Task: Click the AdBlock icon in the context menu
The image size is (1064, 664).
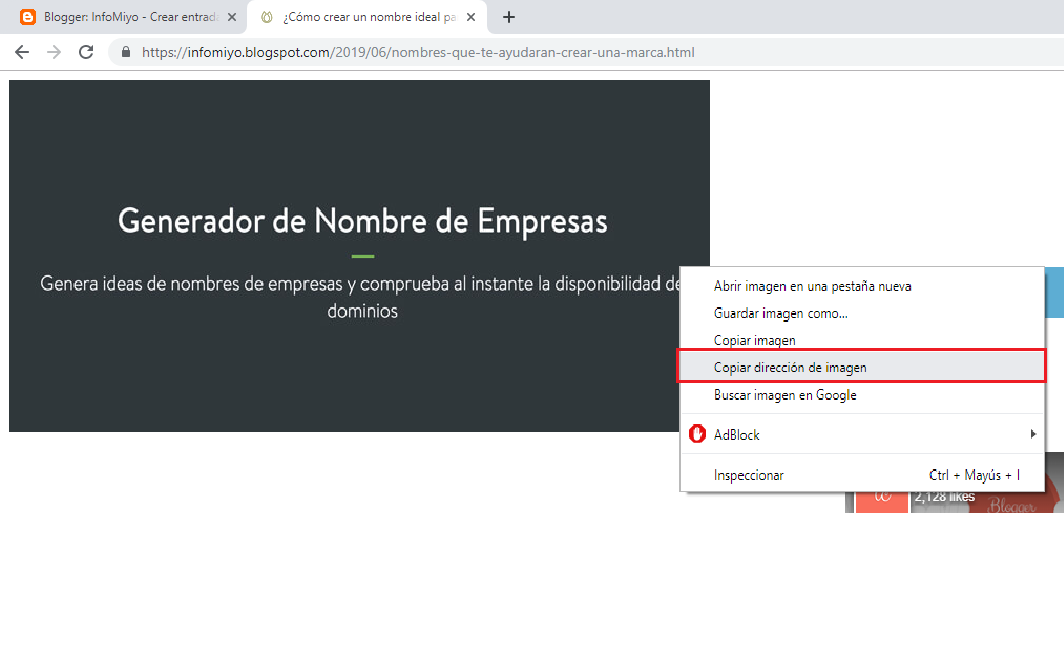Action: (x=699, y=434)
